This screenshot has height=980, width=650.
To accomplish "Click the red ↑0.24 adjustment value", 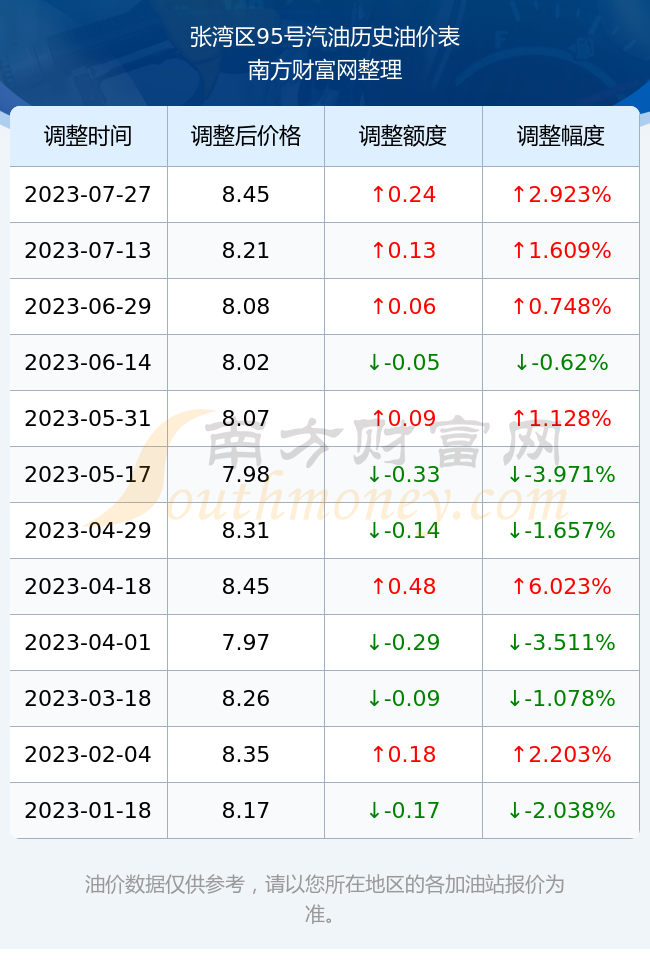I will click(x=403, y=194).
